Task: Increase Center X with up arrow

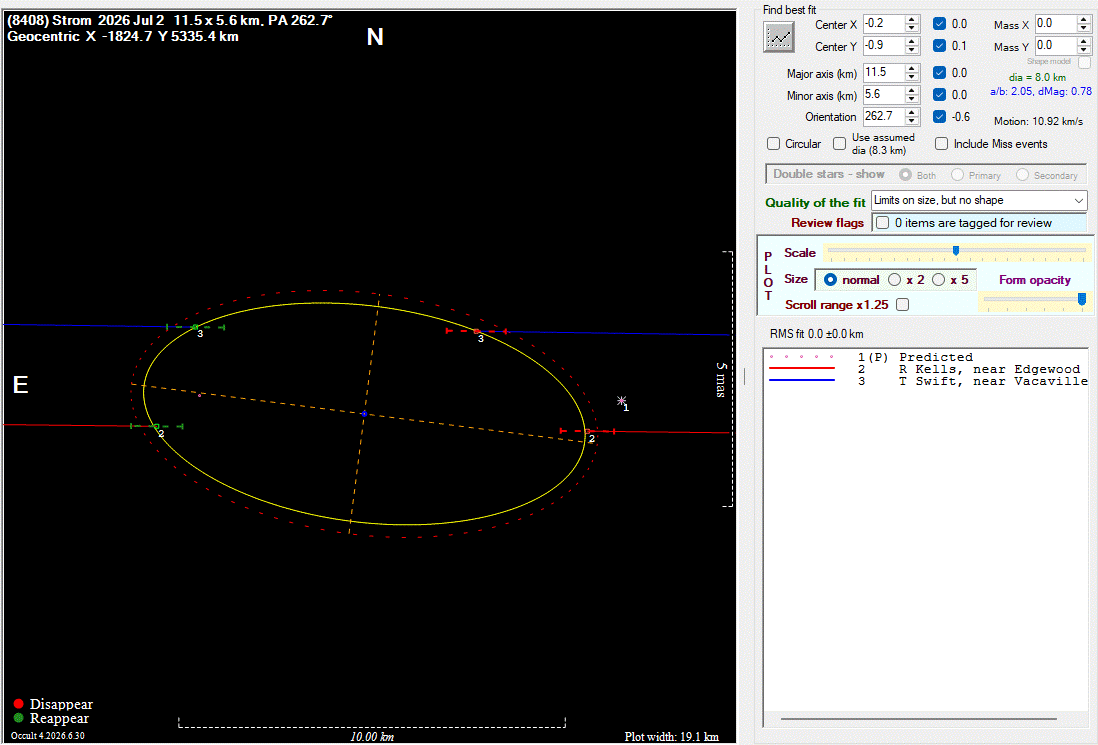Action: (912, 20)
